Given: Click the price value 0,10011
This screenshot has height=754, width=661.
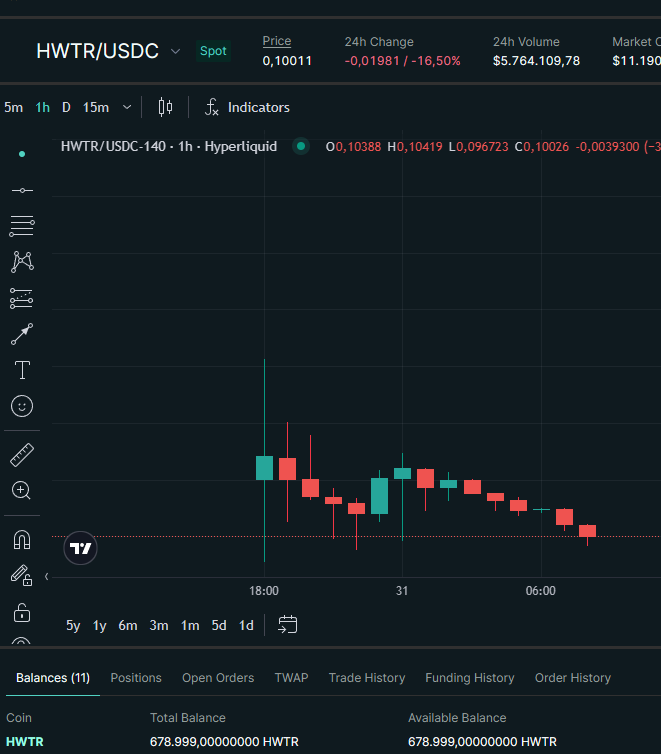Looking at the screenshot, I should tap(287, 61).
